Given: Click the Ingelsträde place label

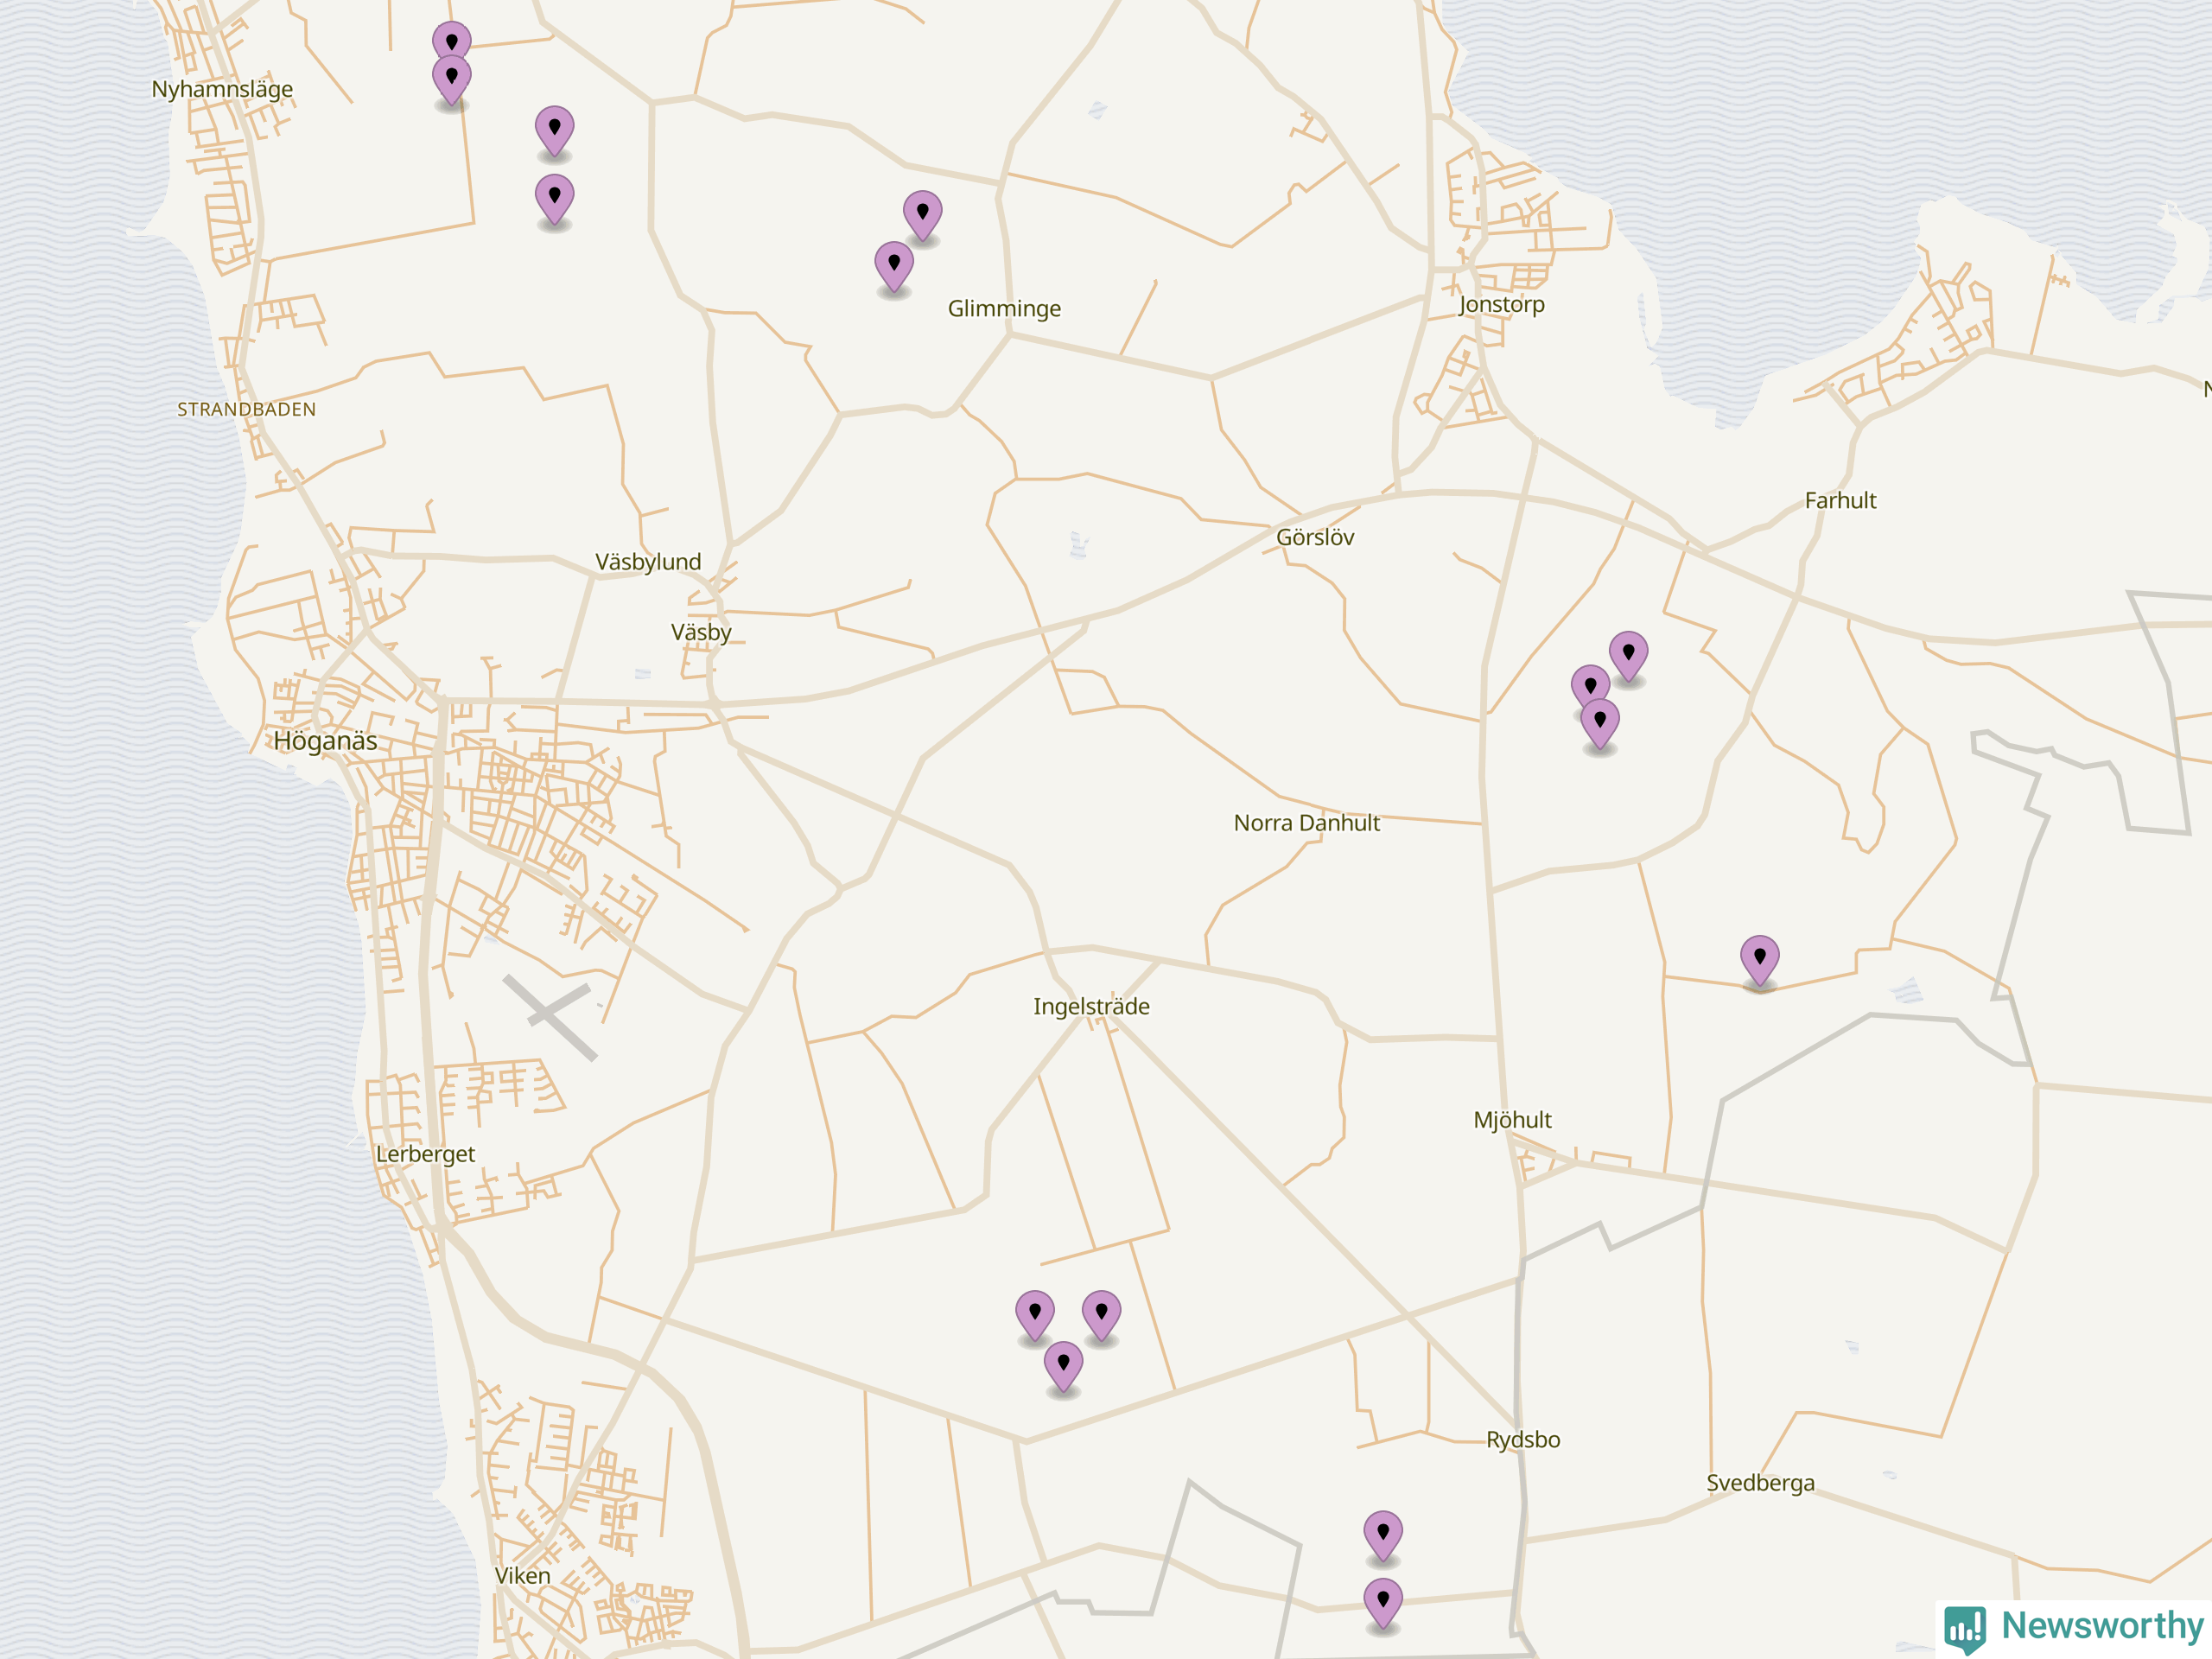Looking at the screenshot, I should [1091, 1006].
